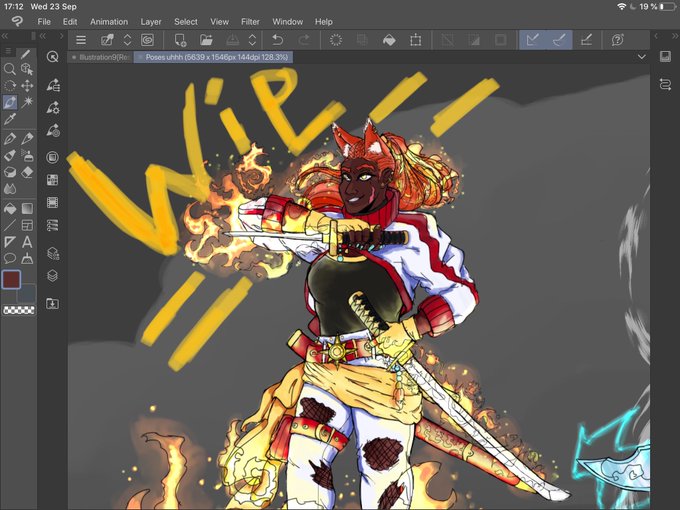Click the Help question mark icon
This screenshot has width=680, height=510.
pos(618,40)
